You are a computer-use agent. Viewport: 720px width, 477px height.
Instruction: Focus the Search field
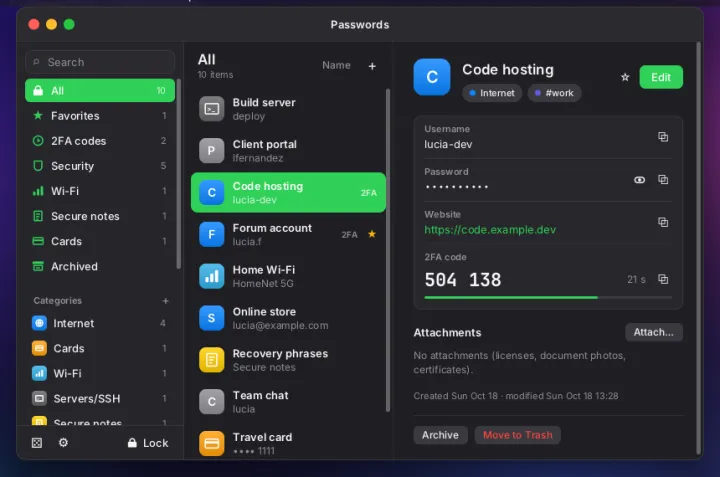tap(100, 62)
